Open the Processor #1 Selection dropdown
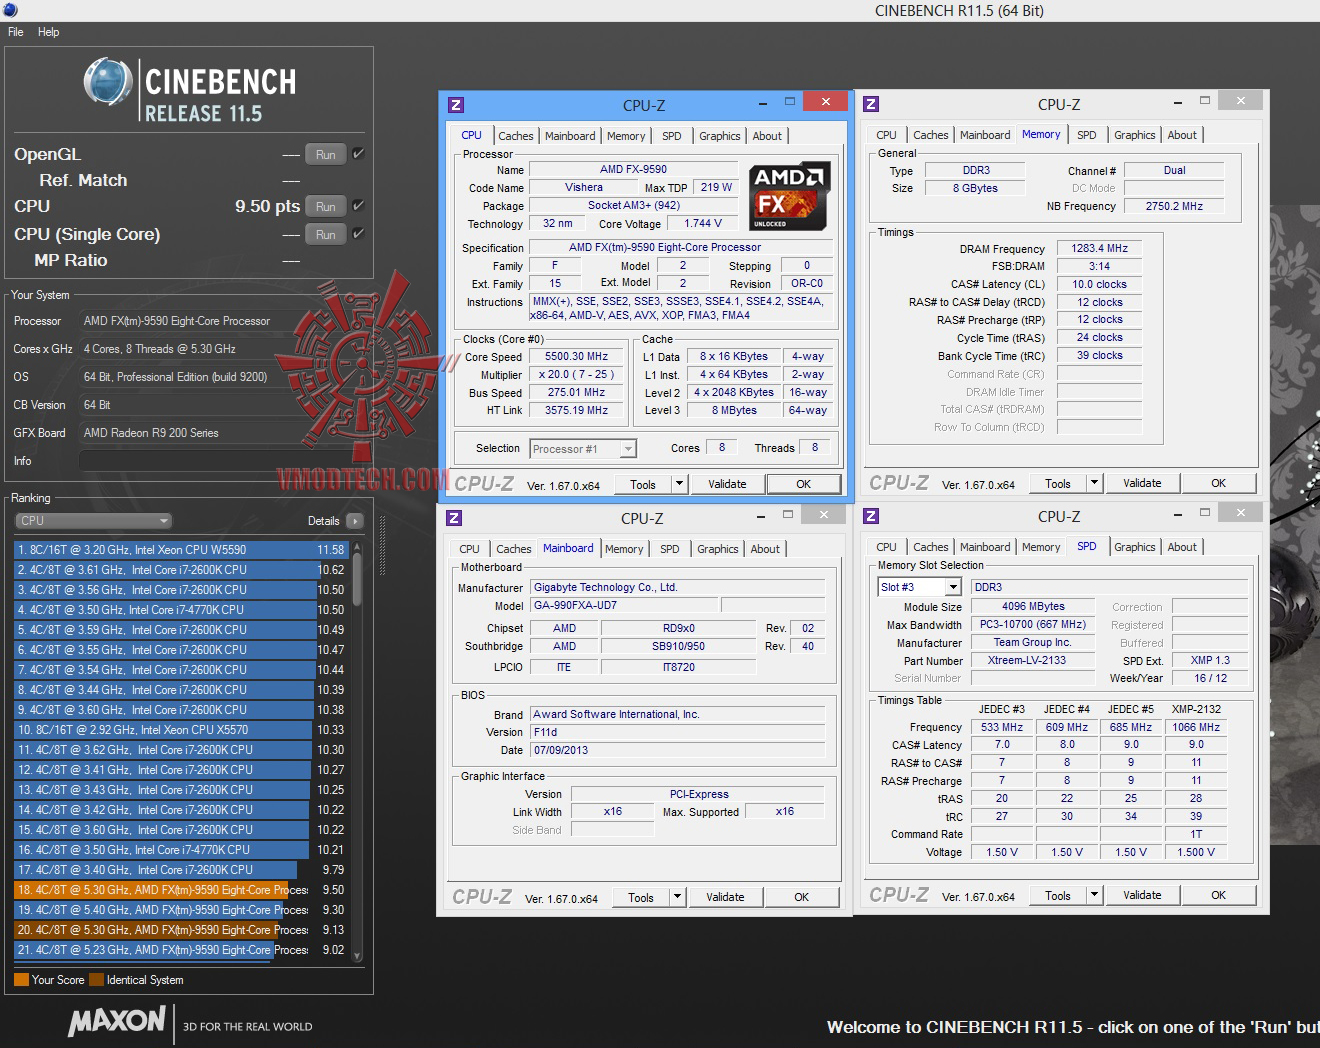1320x1048 pixels. (x=584, y=449)
